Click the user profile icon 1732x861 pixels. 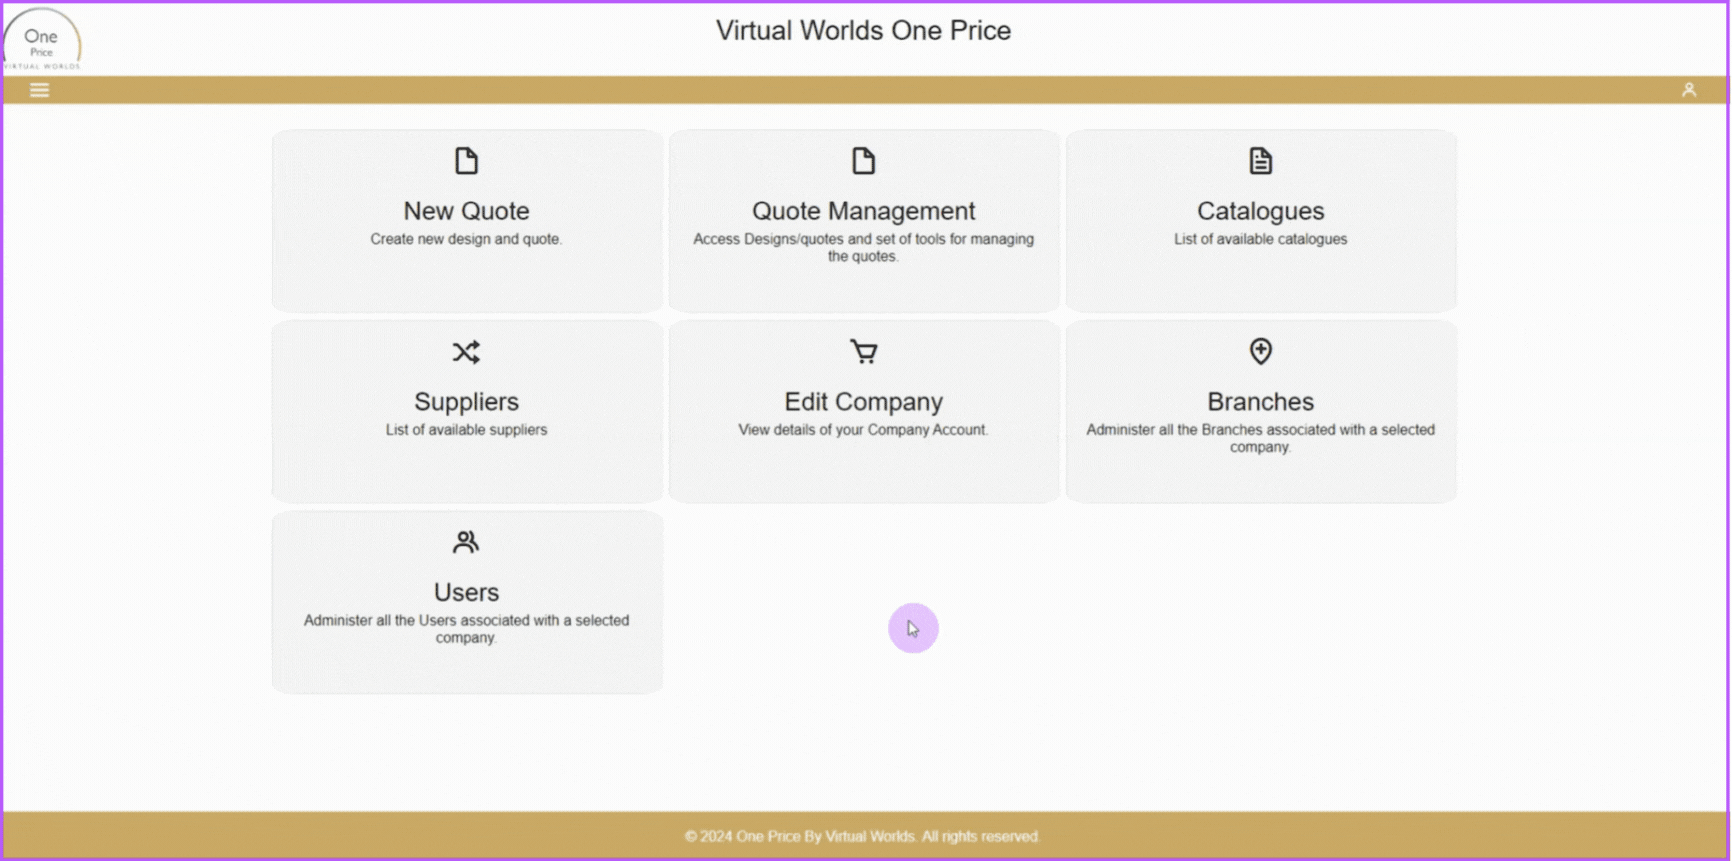1688,90
